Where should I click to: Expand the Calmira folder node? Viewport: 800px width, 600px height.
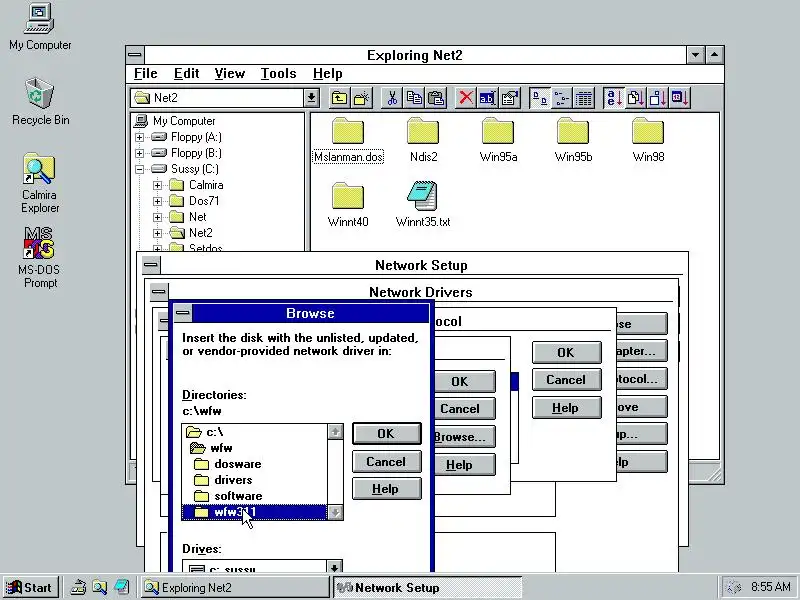click(x=157, y=185)
